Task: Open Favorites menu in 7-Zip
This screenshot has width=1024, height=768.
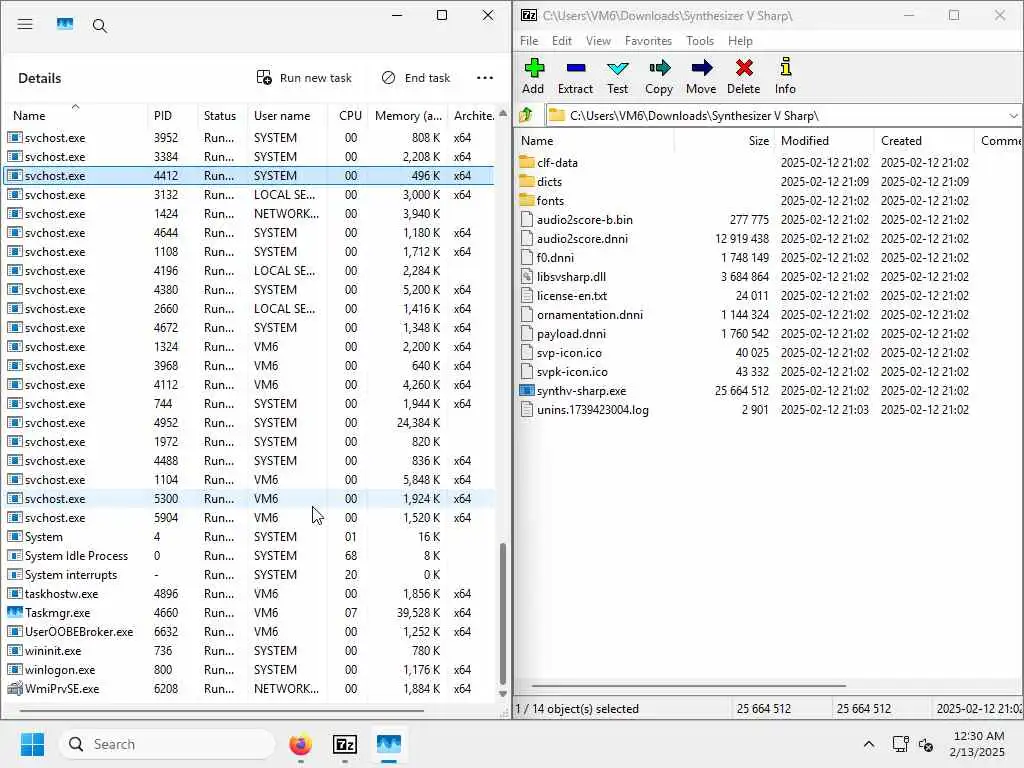Action: pos(648,40)
